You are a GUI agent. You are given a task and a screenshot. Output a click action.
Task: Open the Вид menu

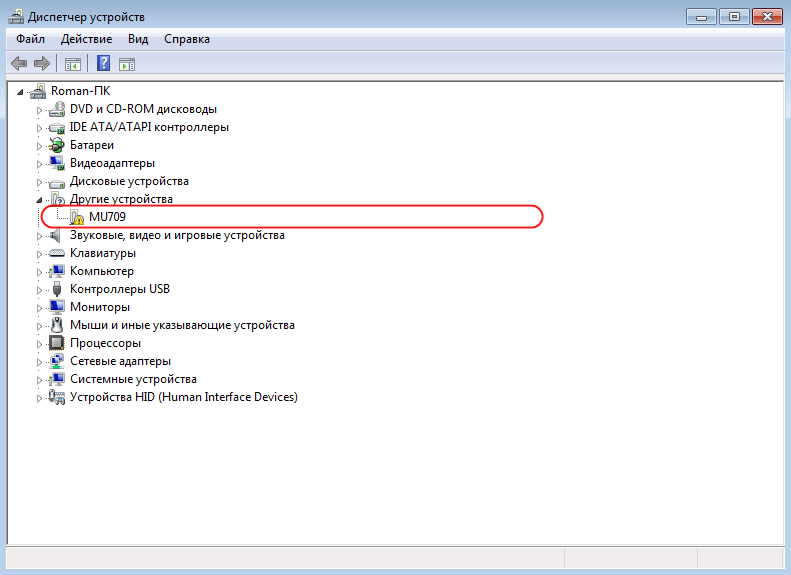click(x=138, y=39)
